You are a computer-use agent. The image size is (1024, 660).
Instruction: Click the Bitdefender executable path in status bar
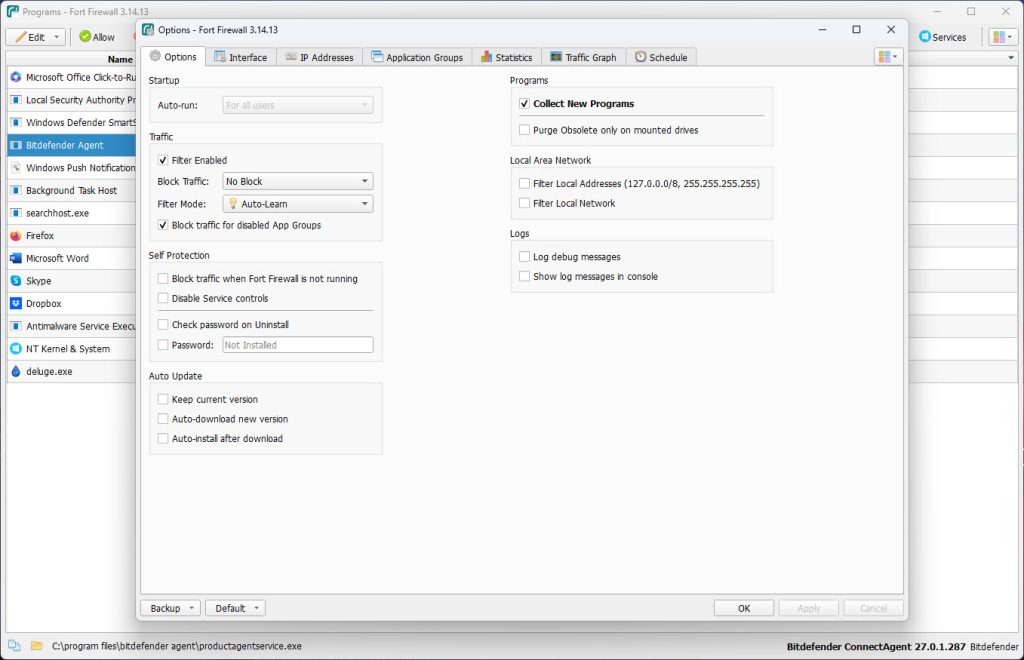177,646
